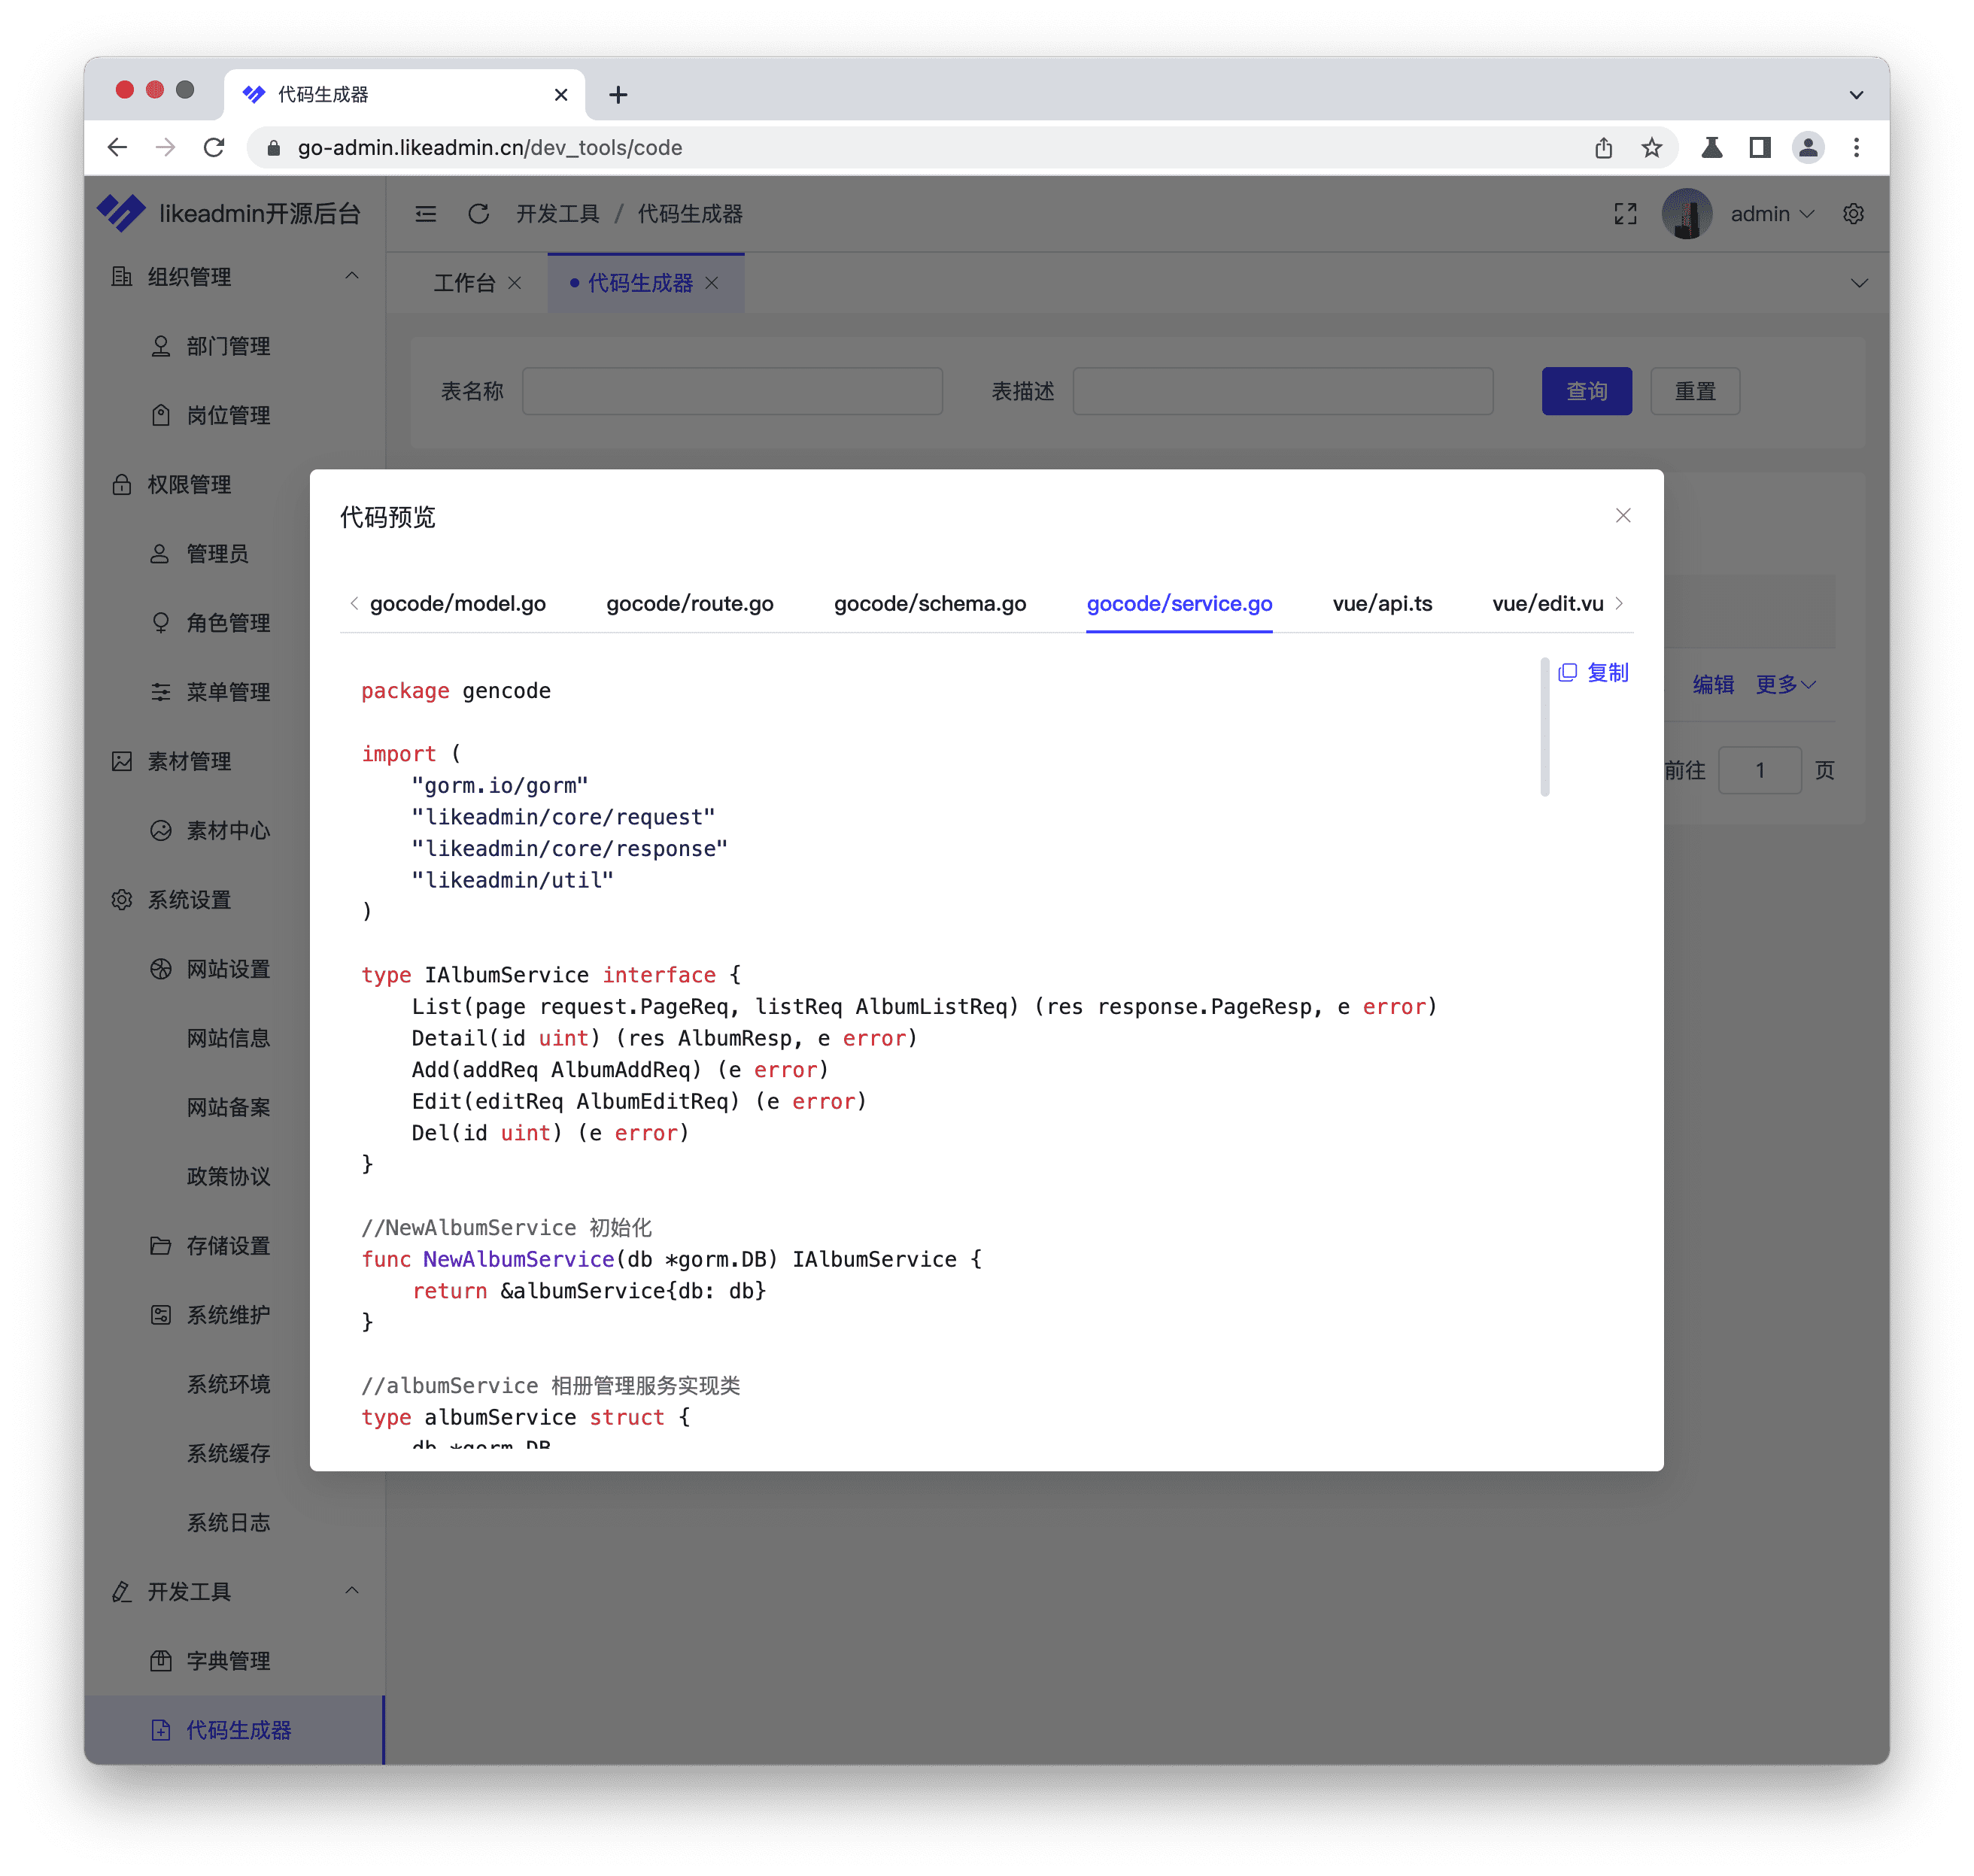The width and height of the screenshot is (1974, 1876).
Task: Switch to the gocode/model.go tab
Action: click(457, 604)
